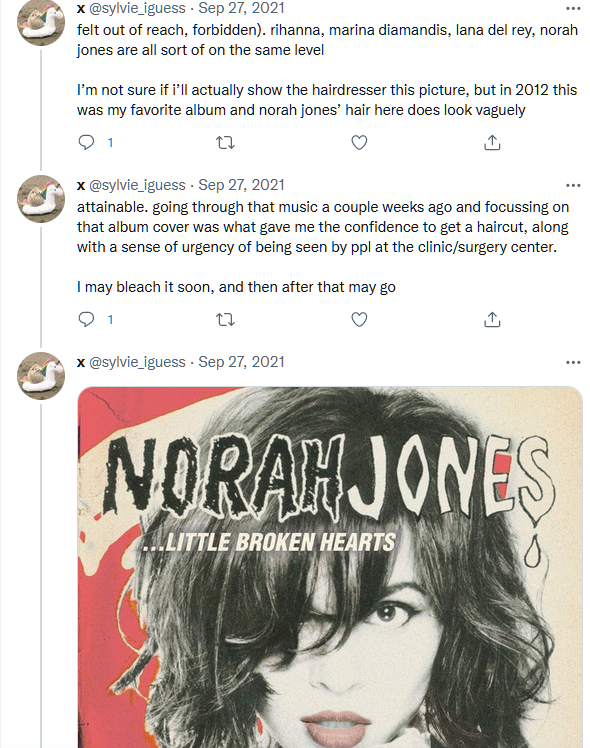Like the tweet mentioning rihanna and lana del rey
This screenshot has height=748, width=590.
[359, 143]
